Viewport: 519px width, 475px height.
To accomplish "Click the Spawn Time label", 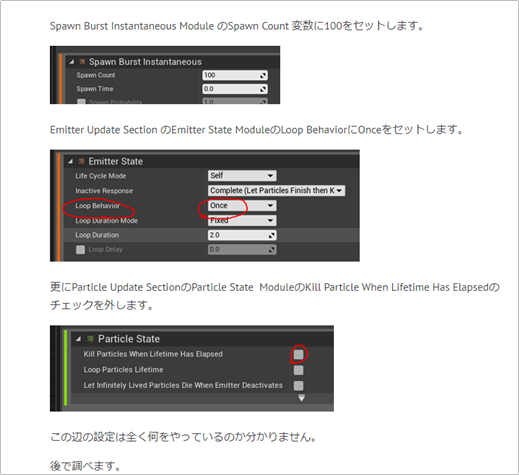I will pos(95,89).
